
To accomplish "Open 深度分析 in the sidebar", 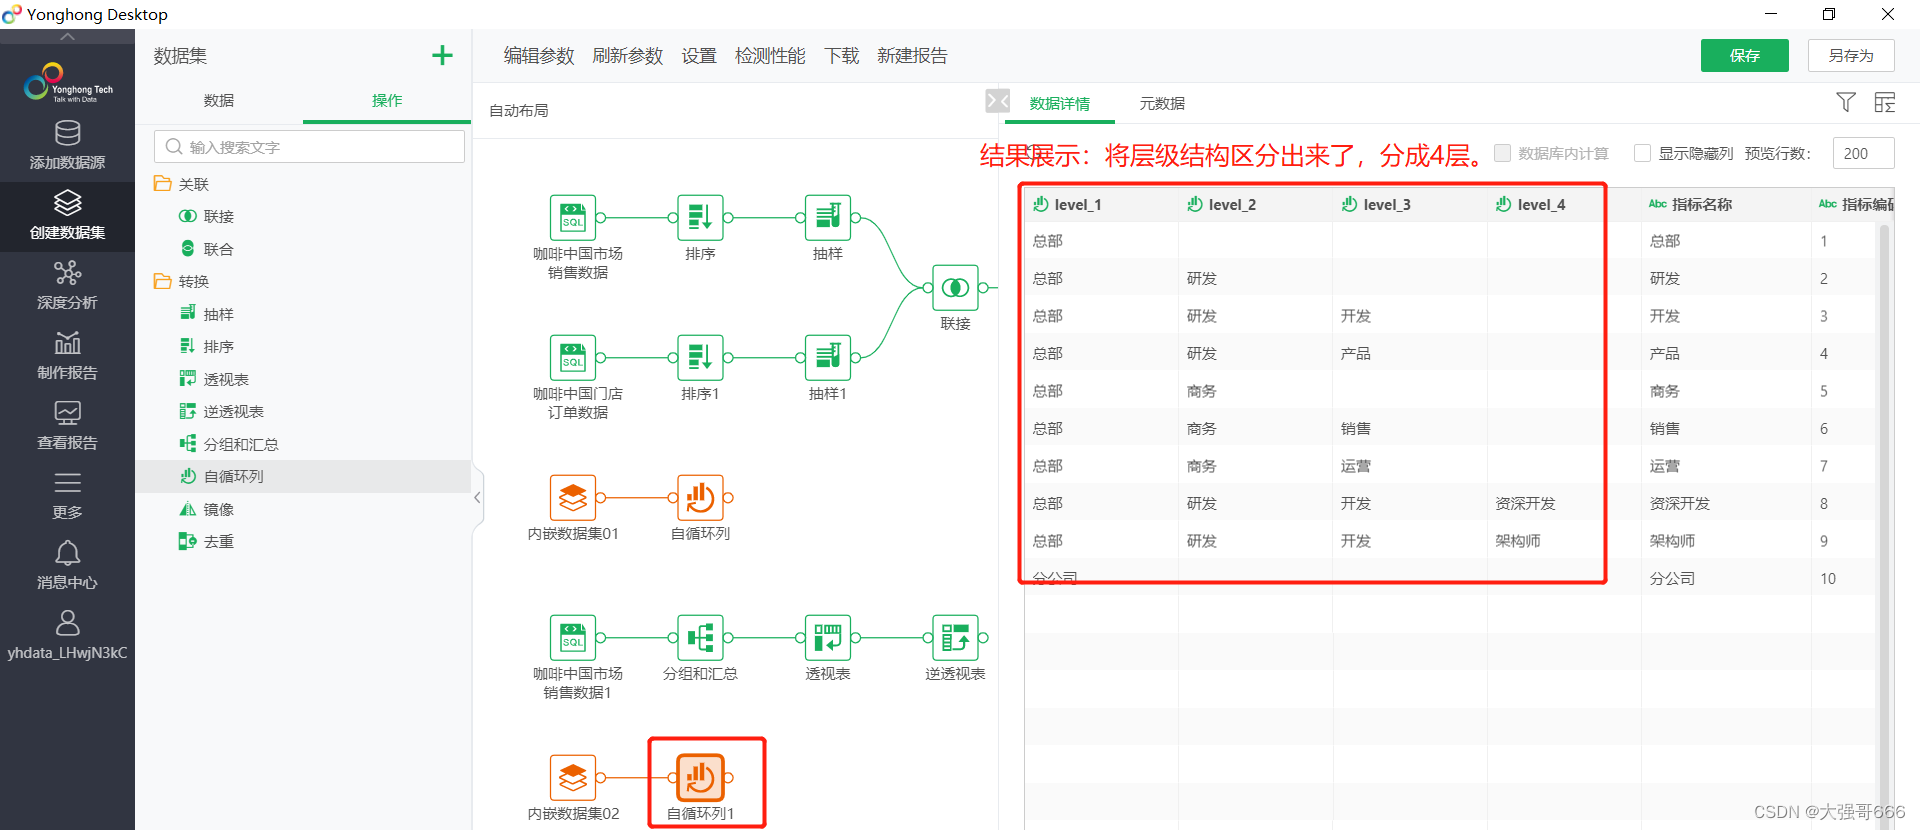I will tap(67, 286).
